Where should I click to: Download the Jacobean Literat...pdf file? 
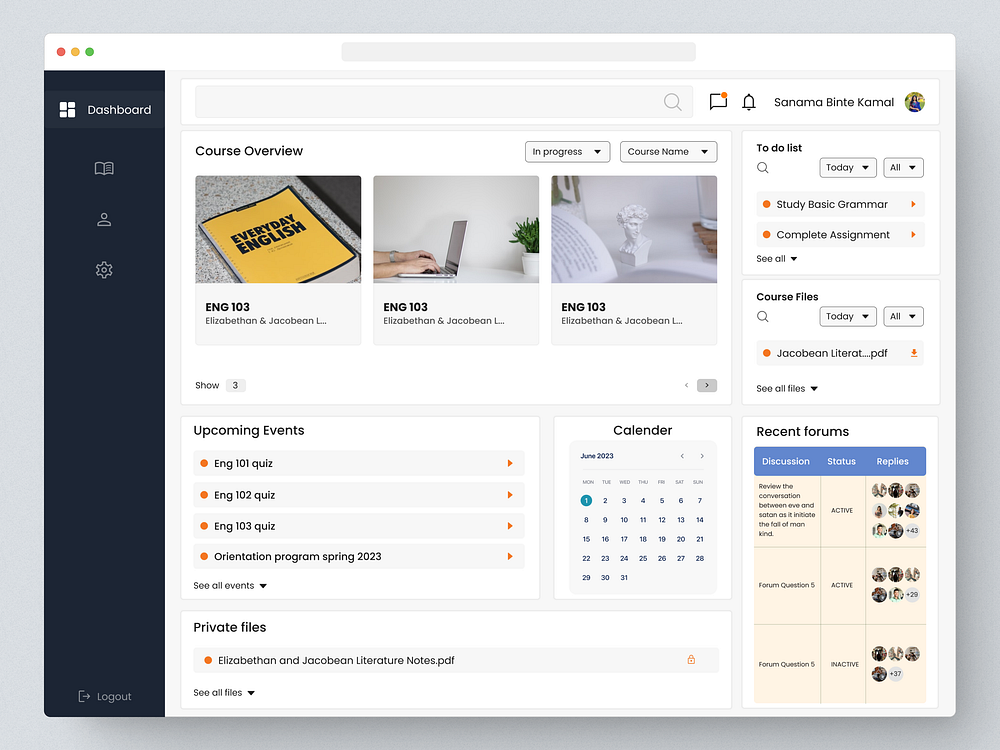(x=914, y=353)
